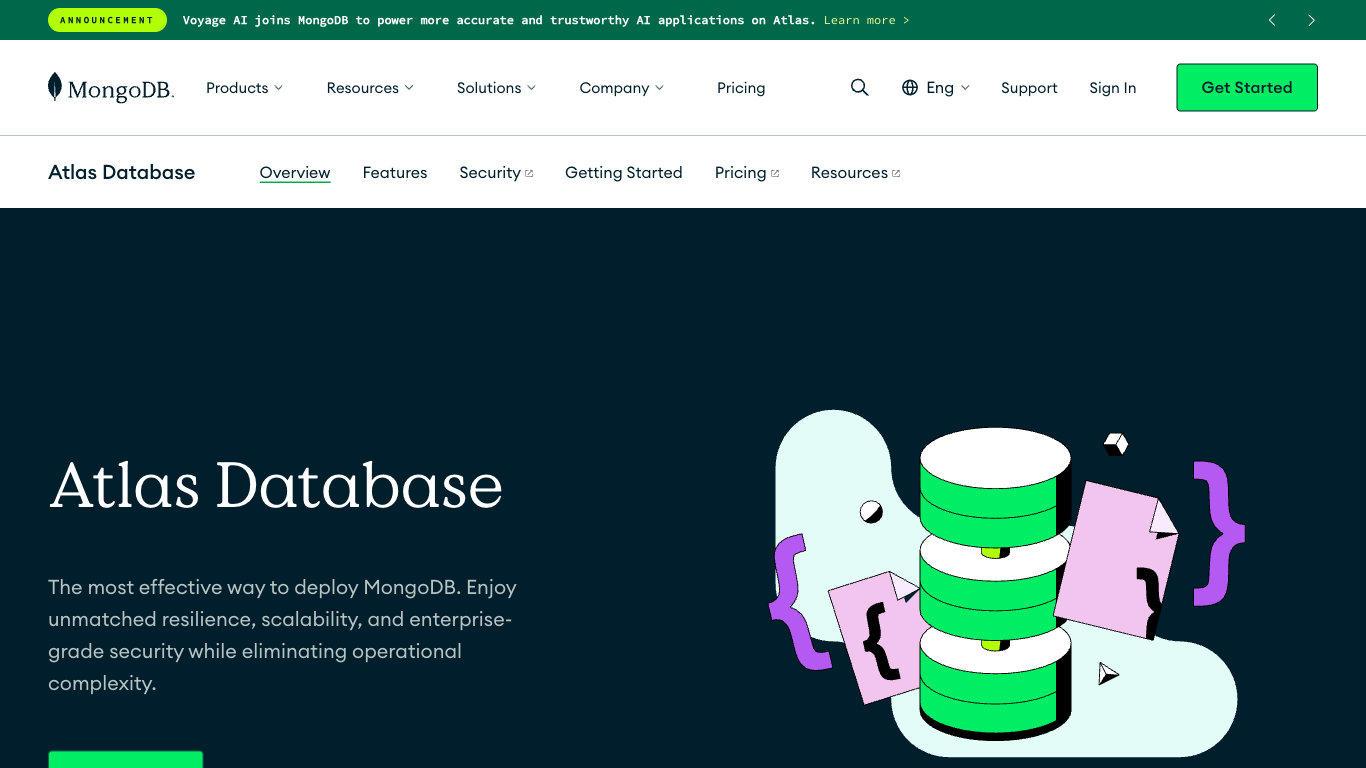Image resolution: width=1366 pixels, height=768 pixels.
Task: Expand the Products menu
Action: coord(244,88)
